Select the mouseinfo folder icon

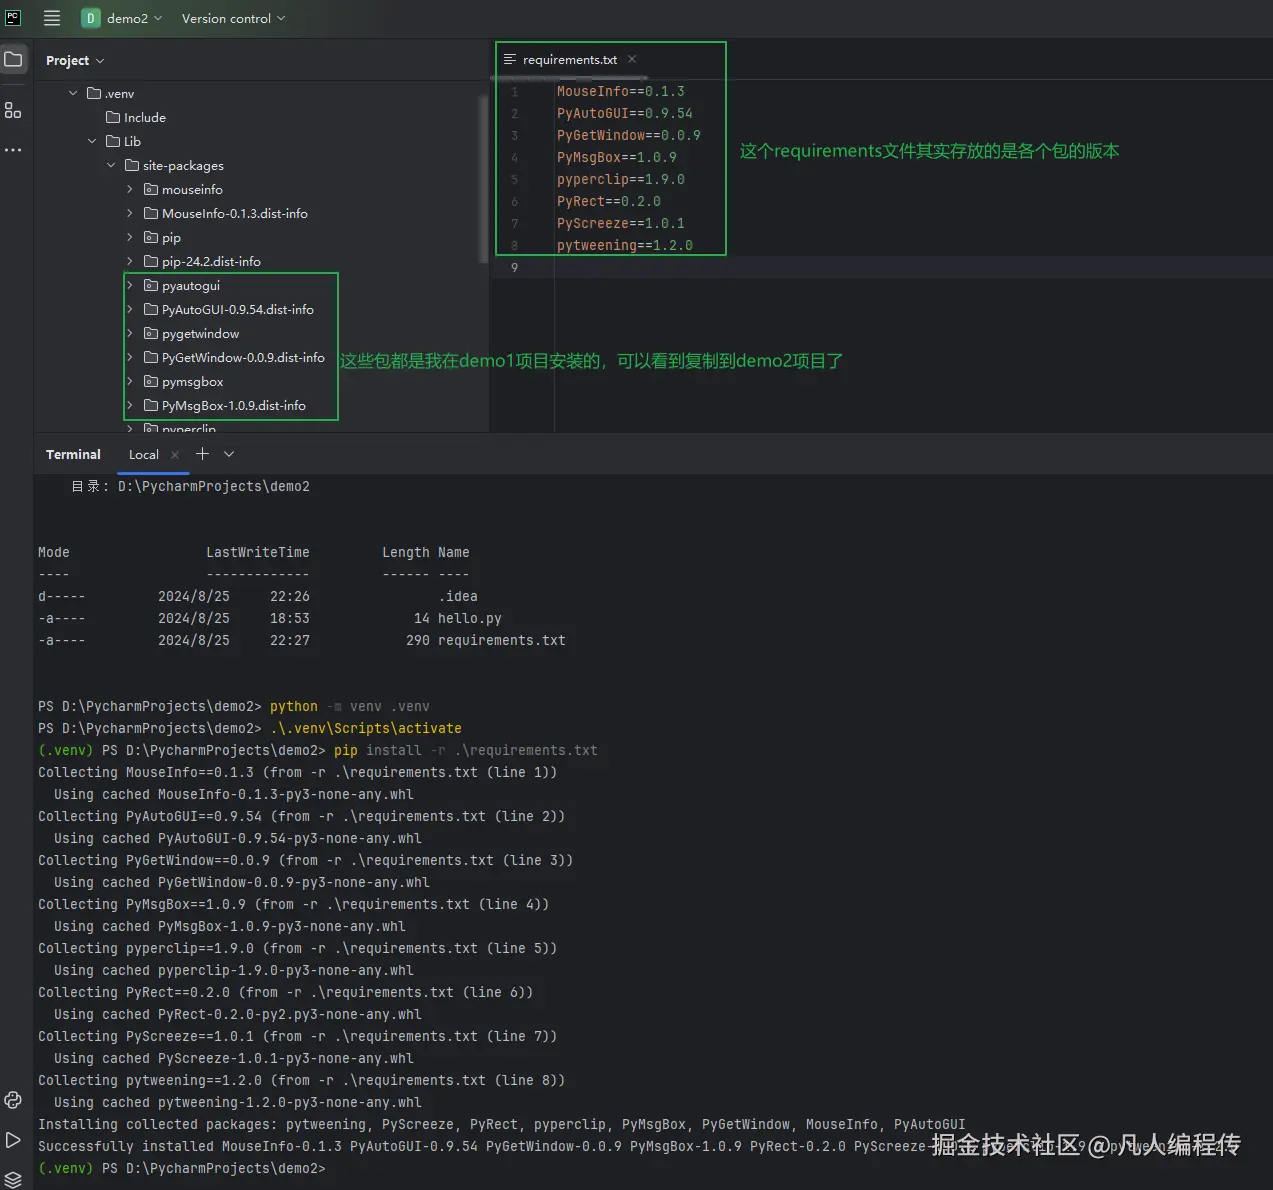click(x=151, y=189)
